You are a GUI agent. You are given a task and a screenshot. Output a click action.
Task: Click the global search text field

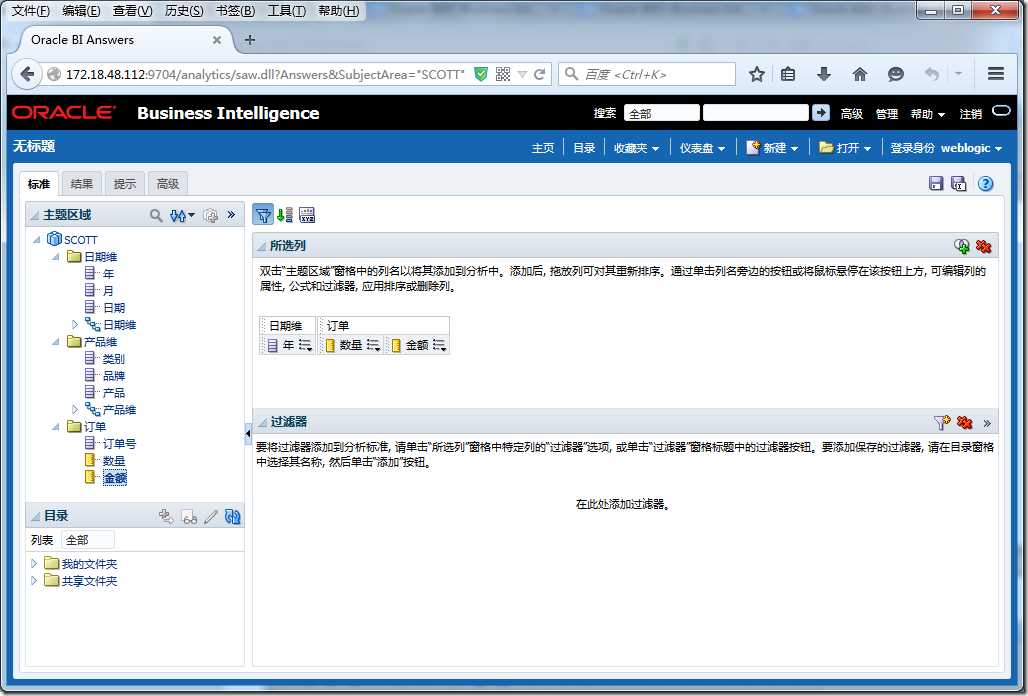[x=755, y=113]
